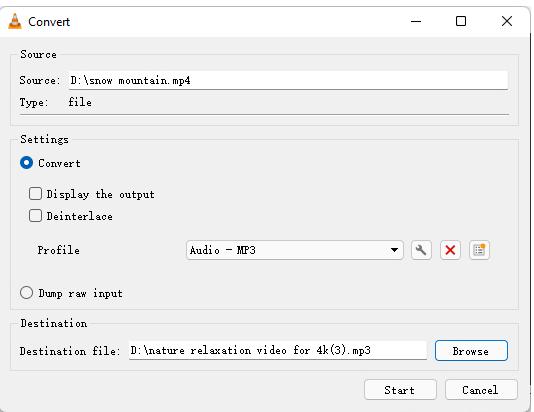Click the 'Destination file:' label

coord(70,351)
